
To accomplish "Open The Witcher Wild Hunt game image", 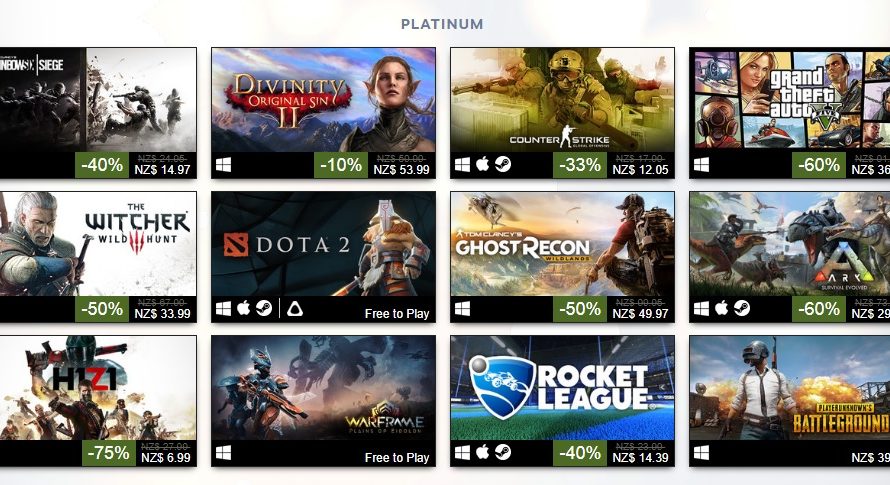I will [x=98, y=244].
